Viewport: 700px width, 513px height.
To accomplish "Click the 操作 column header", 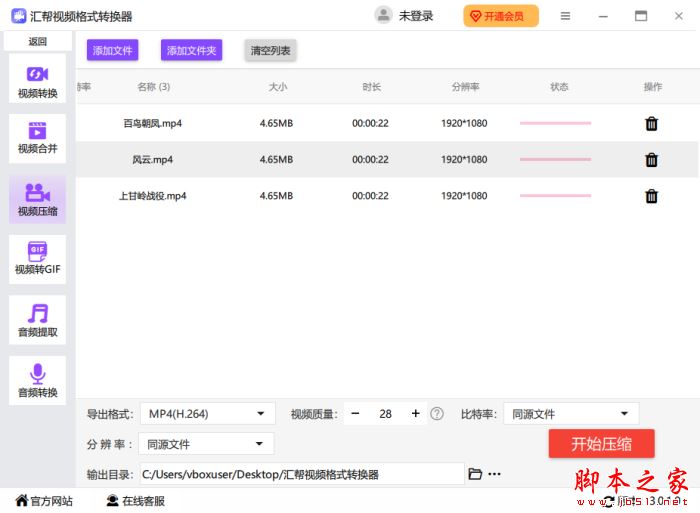I will pos(653,87).
